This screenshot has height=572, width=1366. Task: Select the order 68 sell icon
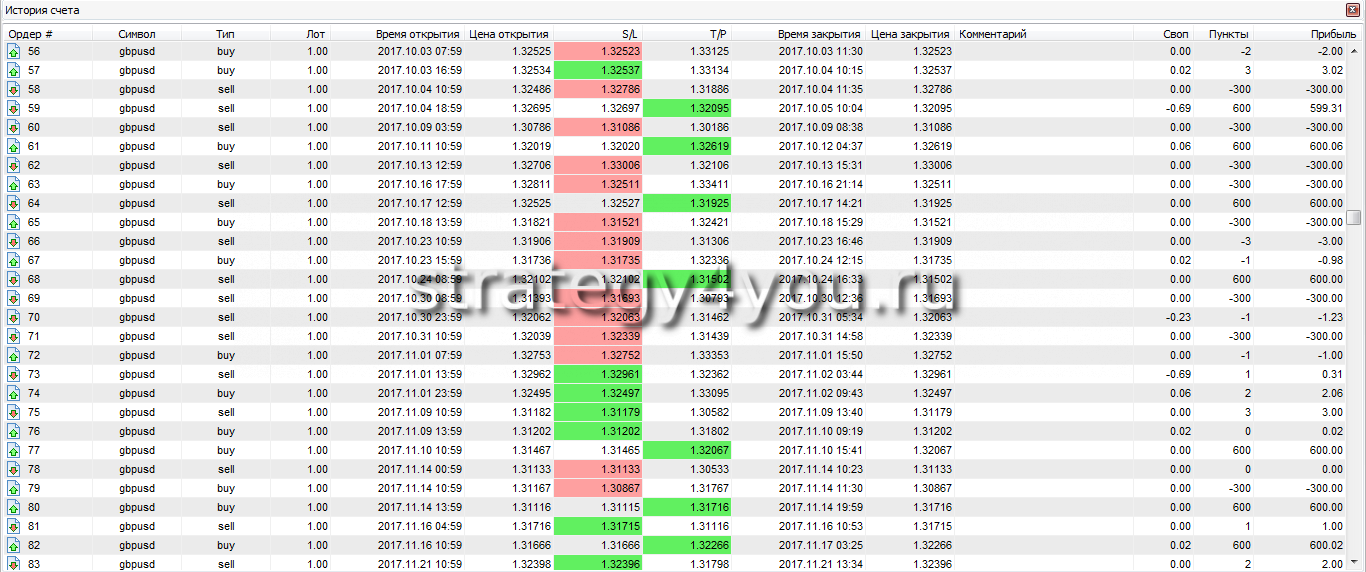pos(14,279)
